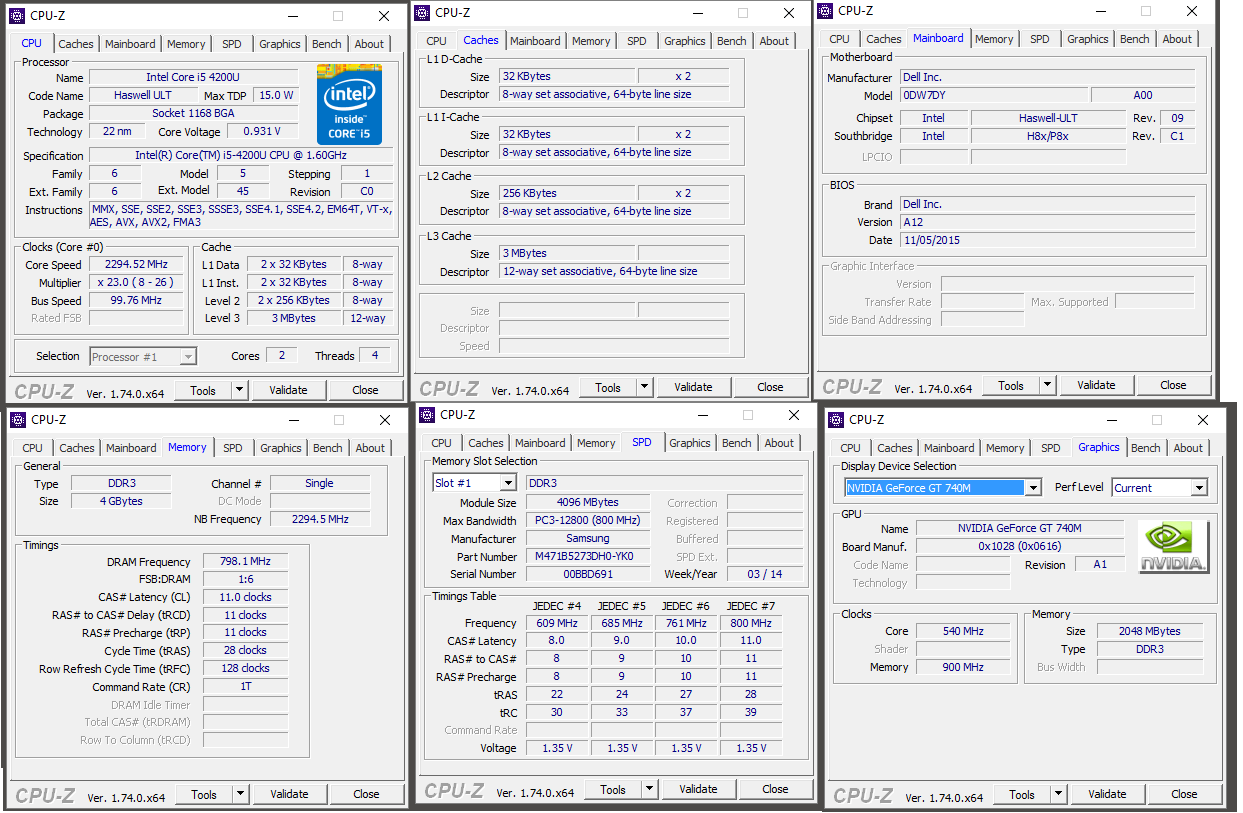
Task: Switch to the Caches tab in the CPU-tab window
Action: click(76, 44)
